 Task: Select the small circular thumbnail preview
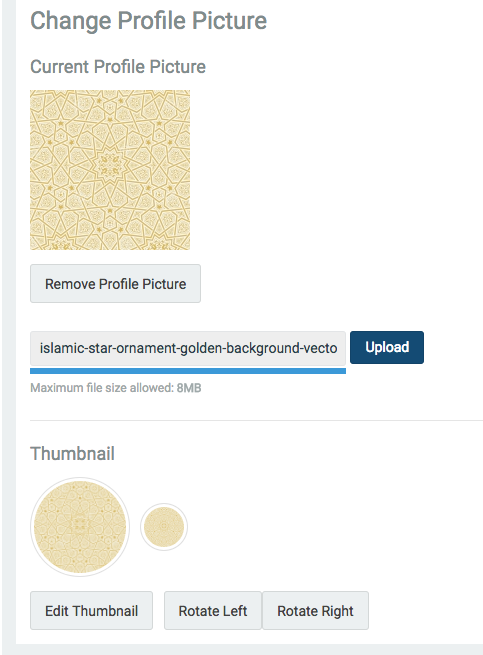(x=164, y=527)
